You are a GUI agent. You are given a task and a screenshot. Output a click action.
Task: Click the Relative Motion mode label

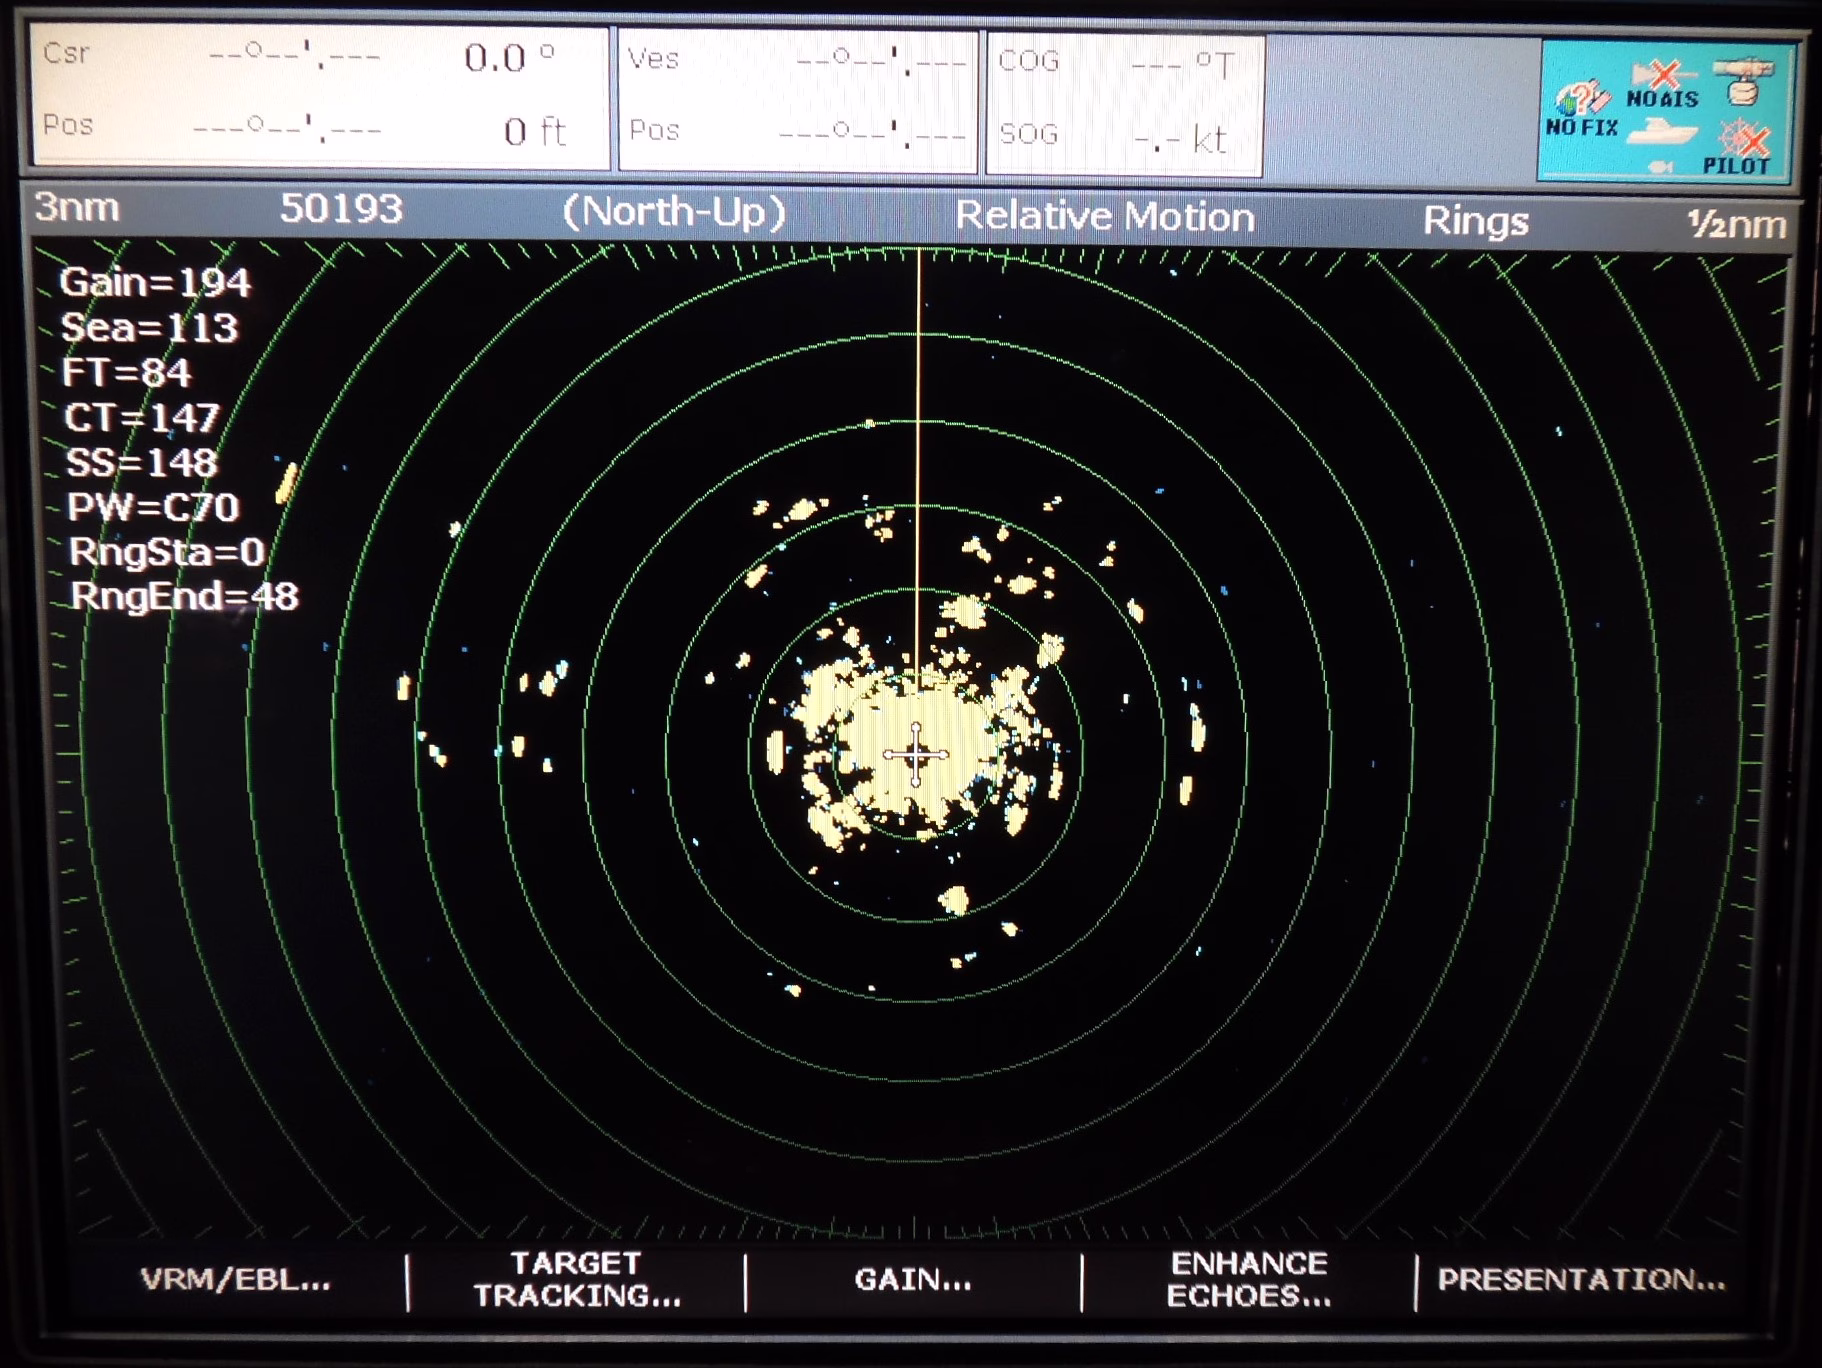pos(1104,216)
